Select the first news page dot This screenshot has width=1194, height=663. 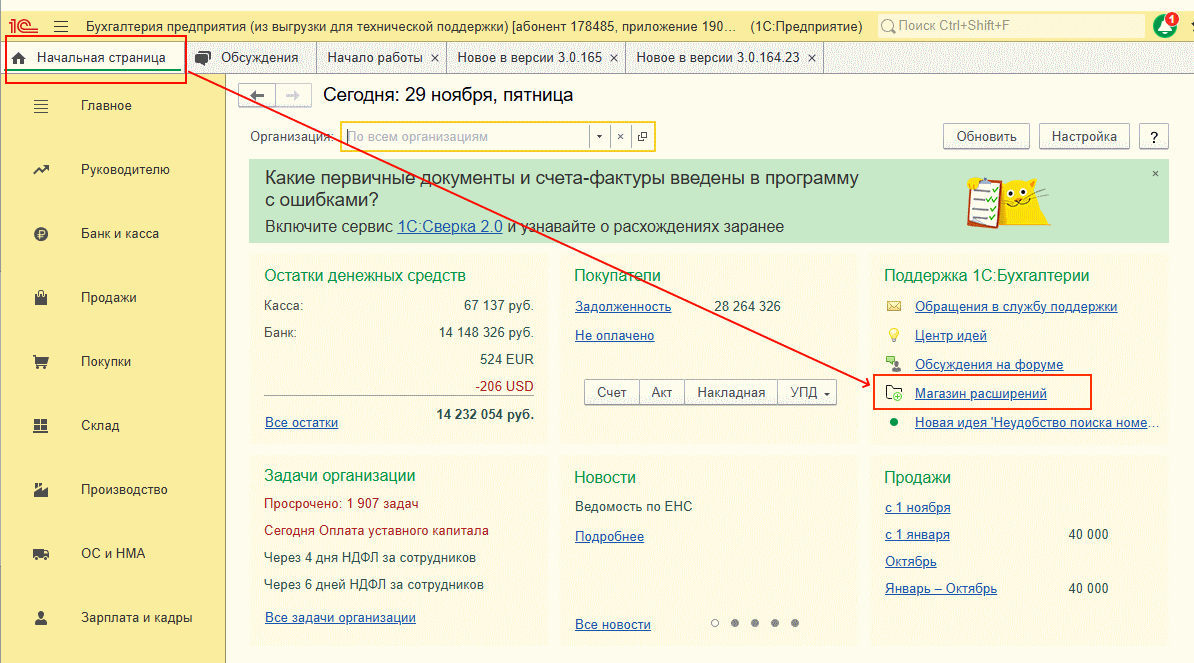pyautogui.click(x=714, y=623)
